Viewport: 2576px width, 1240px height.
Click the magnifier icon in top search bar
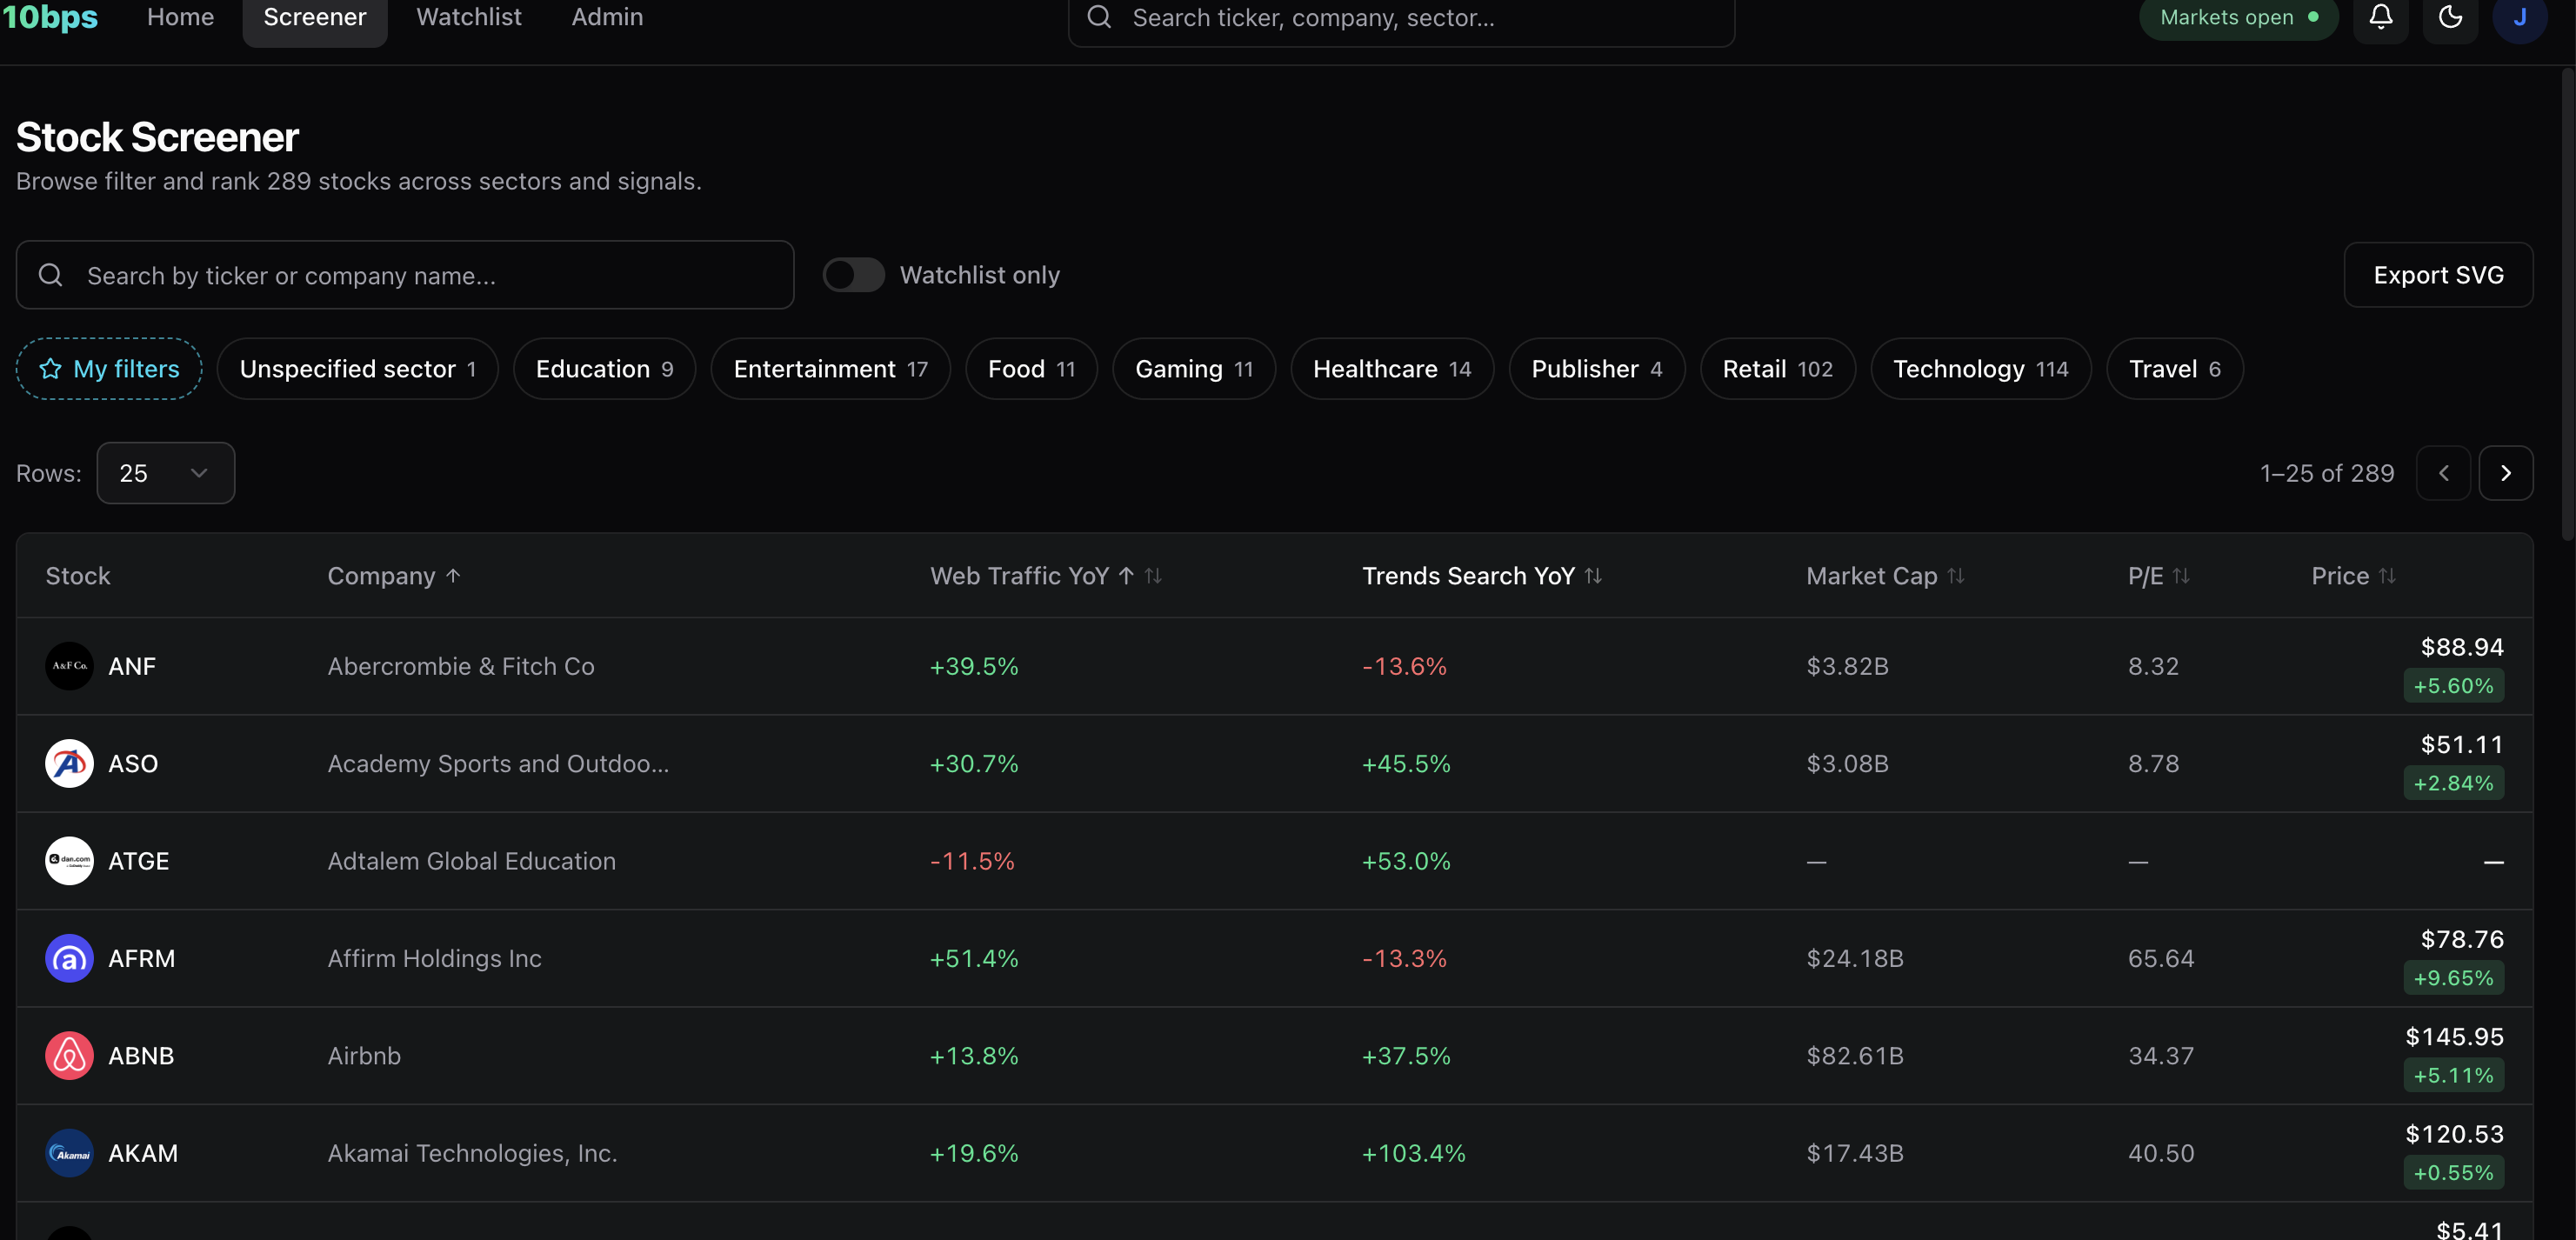coord(1099,17)
